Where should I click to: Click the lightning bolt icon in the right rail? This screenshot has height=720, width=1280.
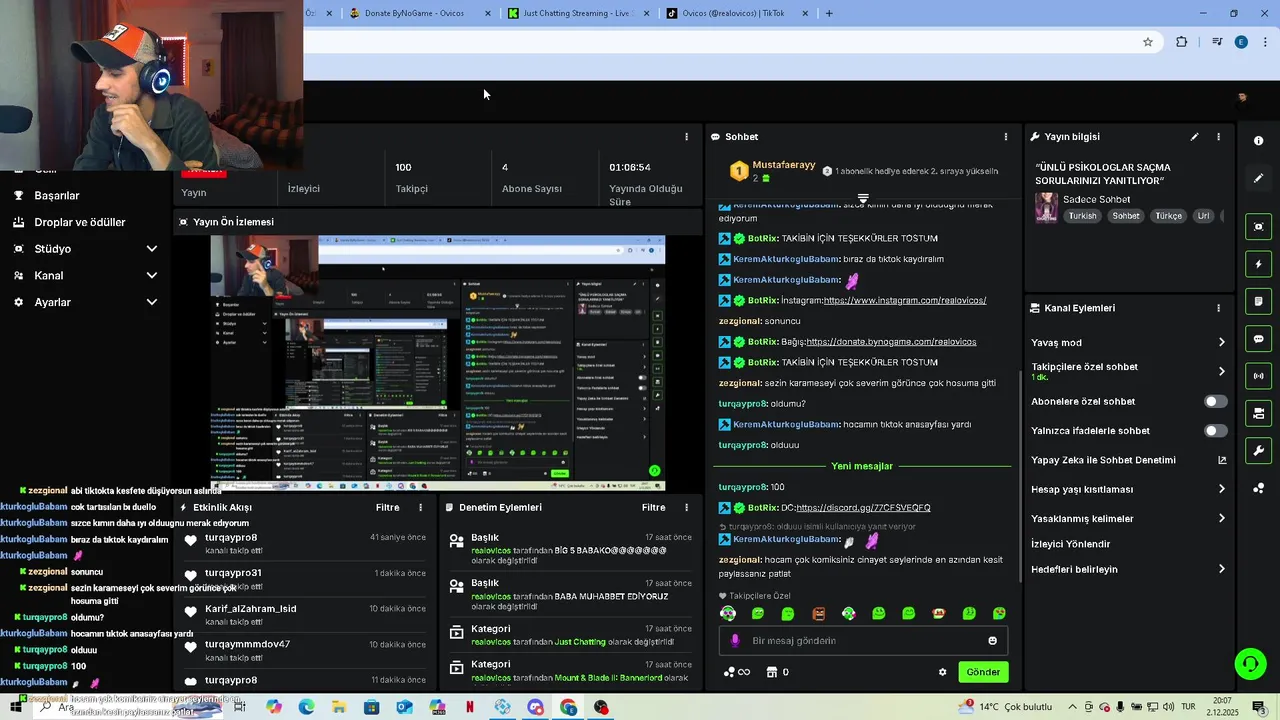point(1258,264)
